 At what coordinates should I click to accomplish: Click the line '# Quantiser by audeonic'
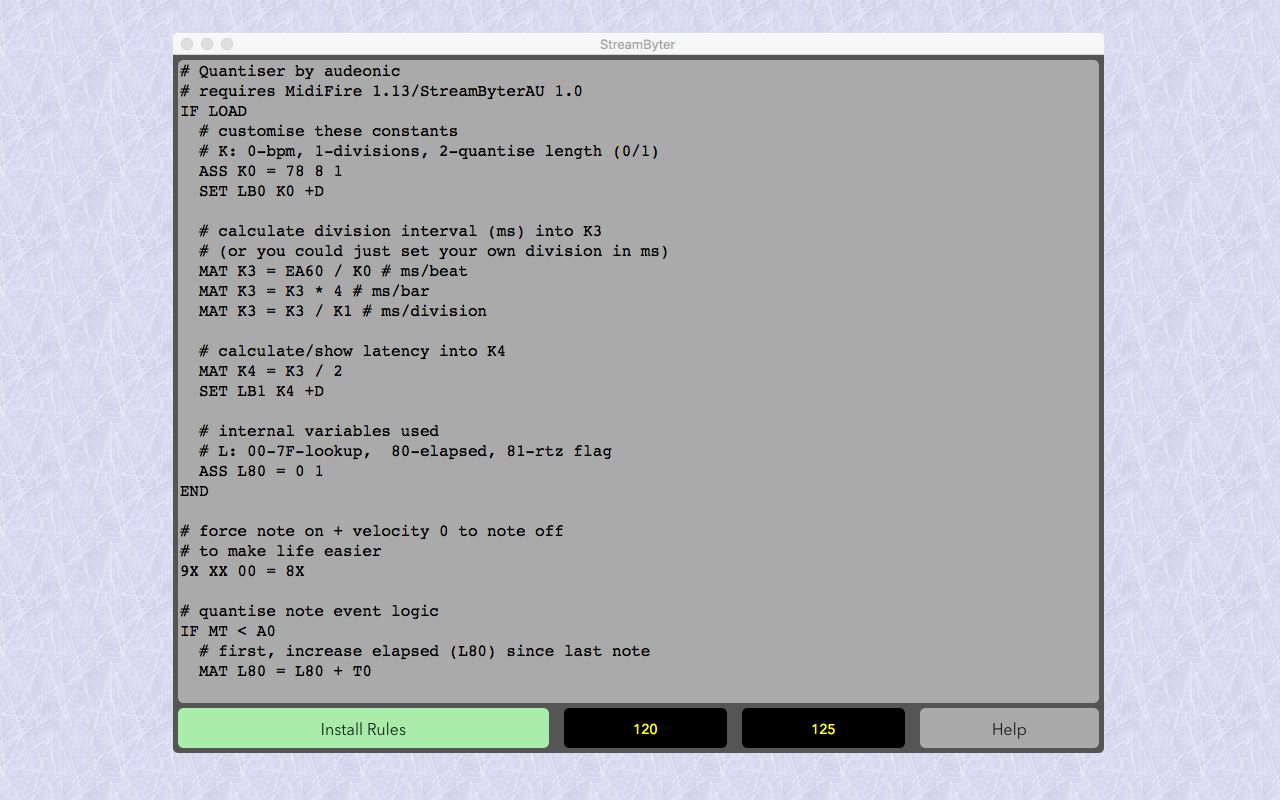point(290,71)
